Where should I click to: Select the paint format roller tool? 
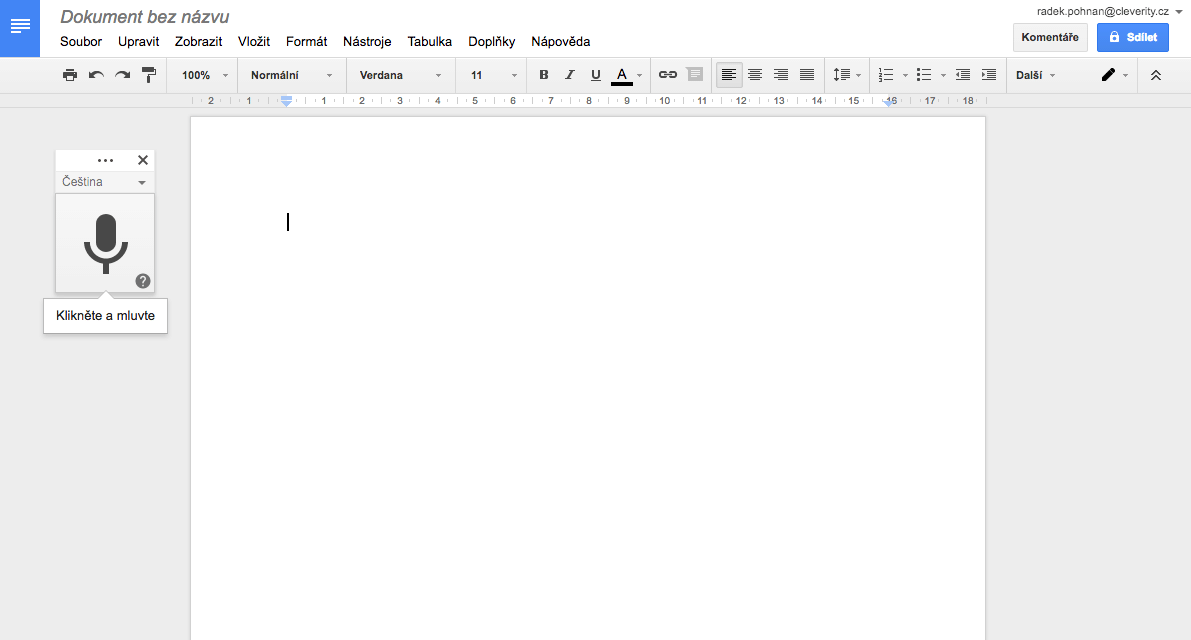pyautogui.click(x=149, y=75)
